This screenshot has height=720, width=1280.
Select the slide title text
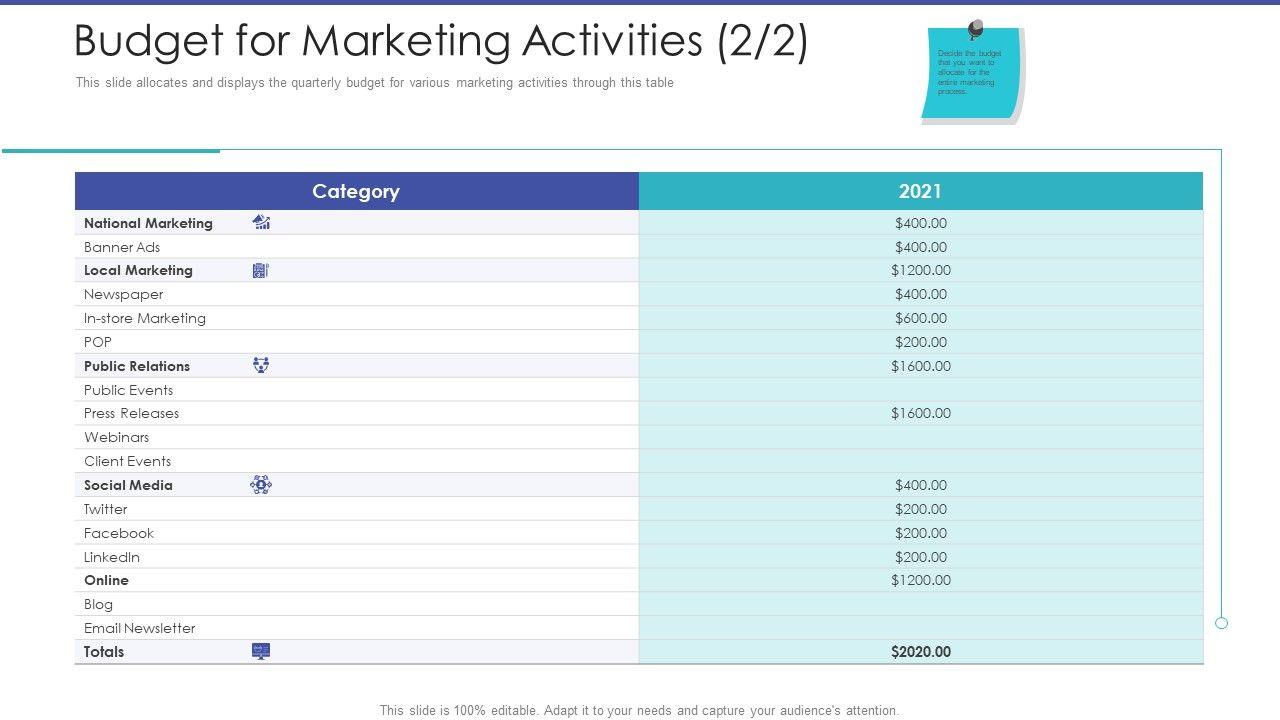point(441,42)
